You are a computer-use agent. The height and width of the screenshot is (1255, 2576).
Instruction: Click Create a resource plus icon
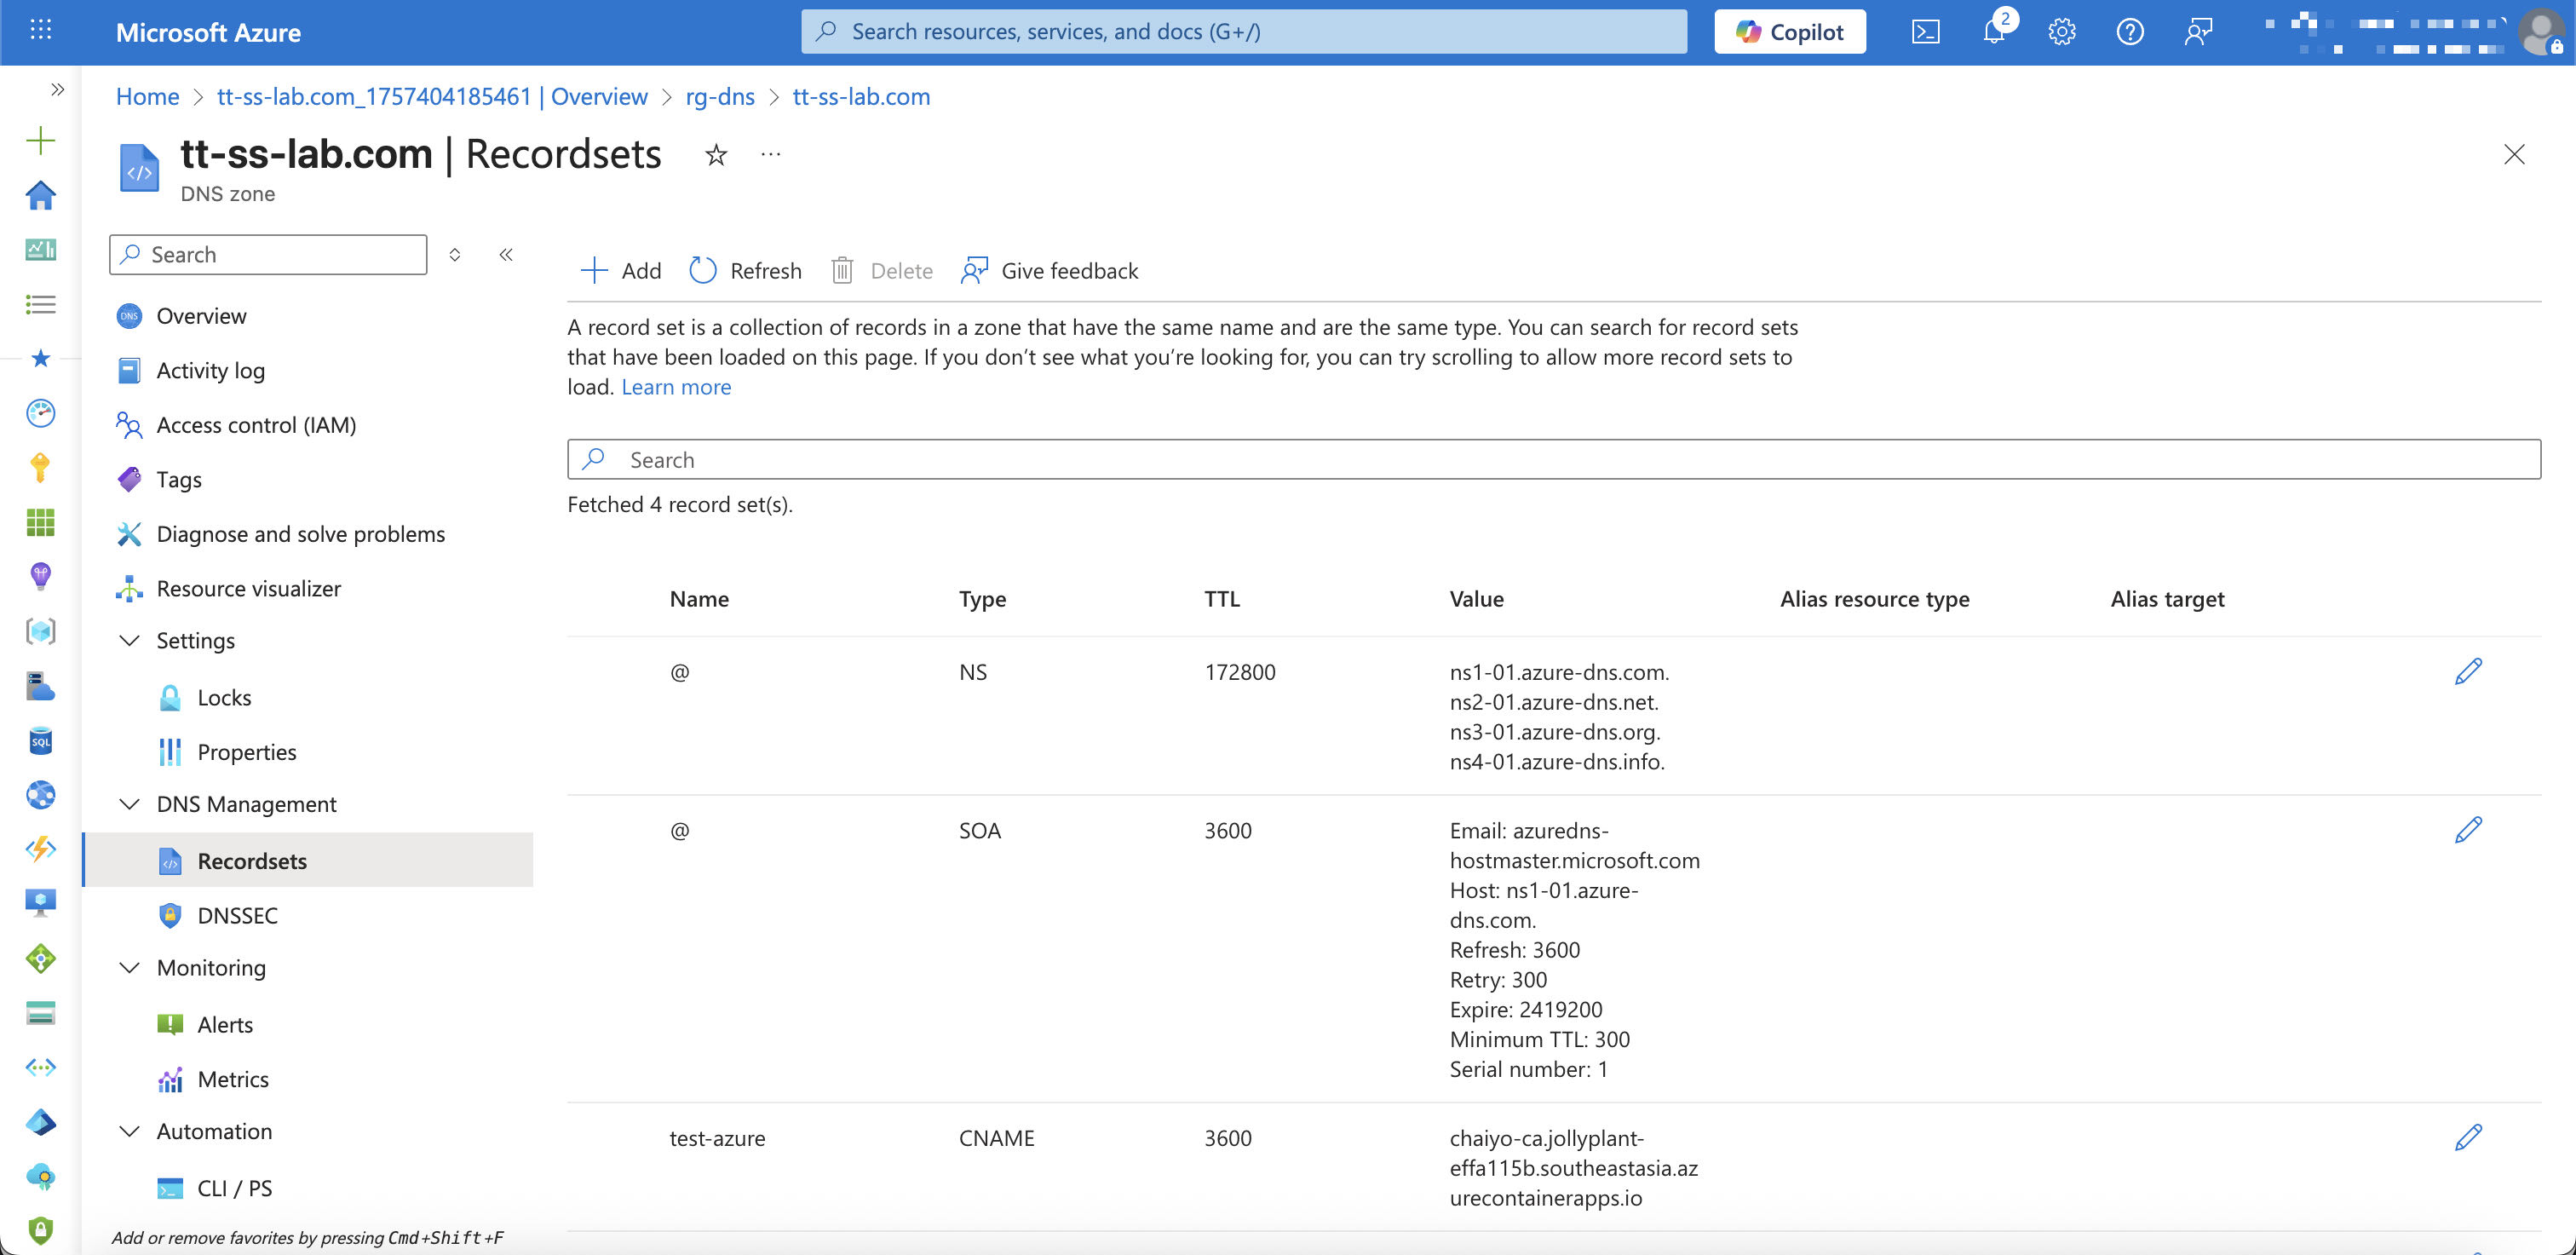click(40, 140)
